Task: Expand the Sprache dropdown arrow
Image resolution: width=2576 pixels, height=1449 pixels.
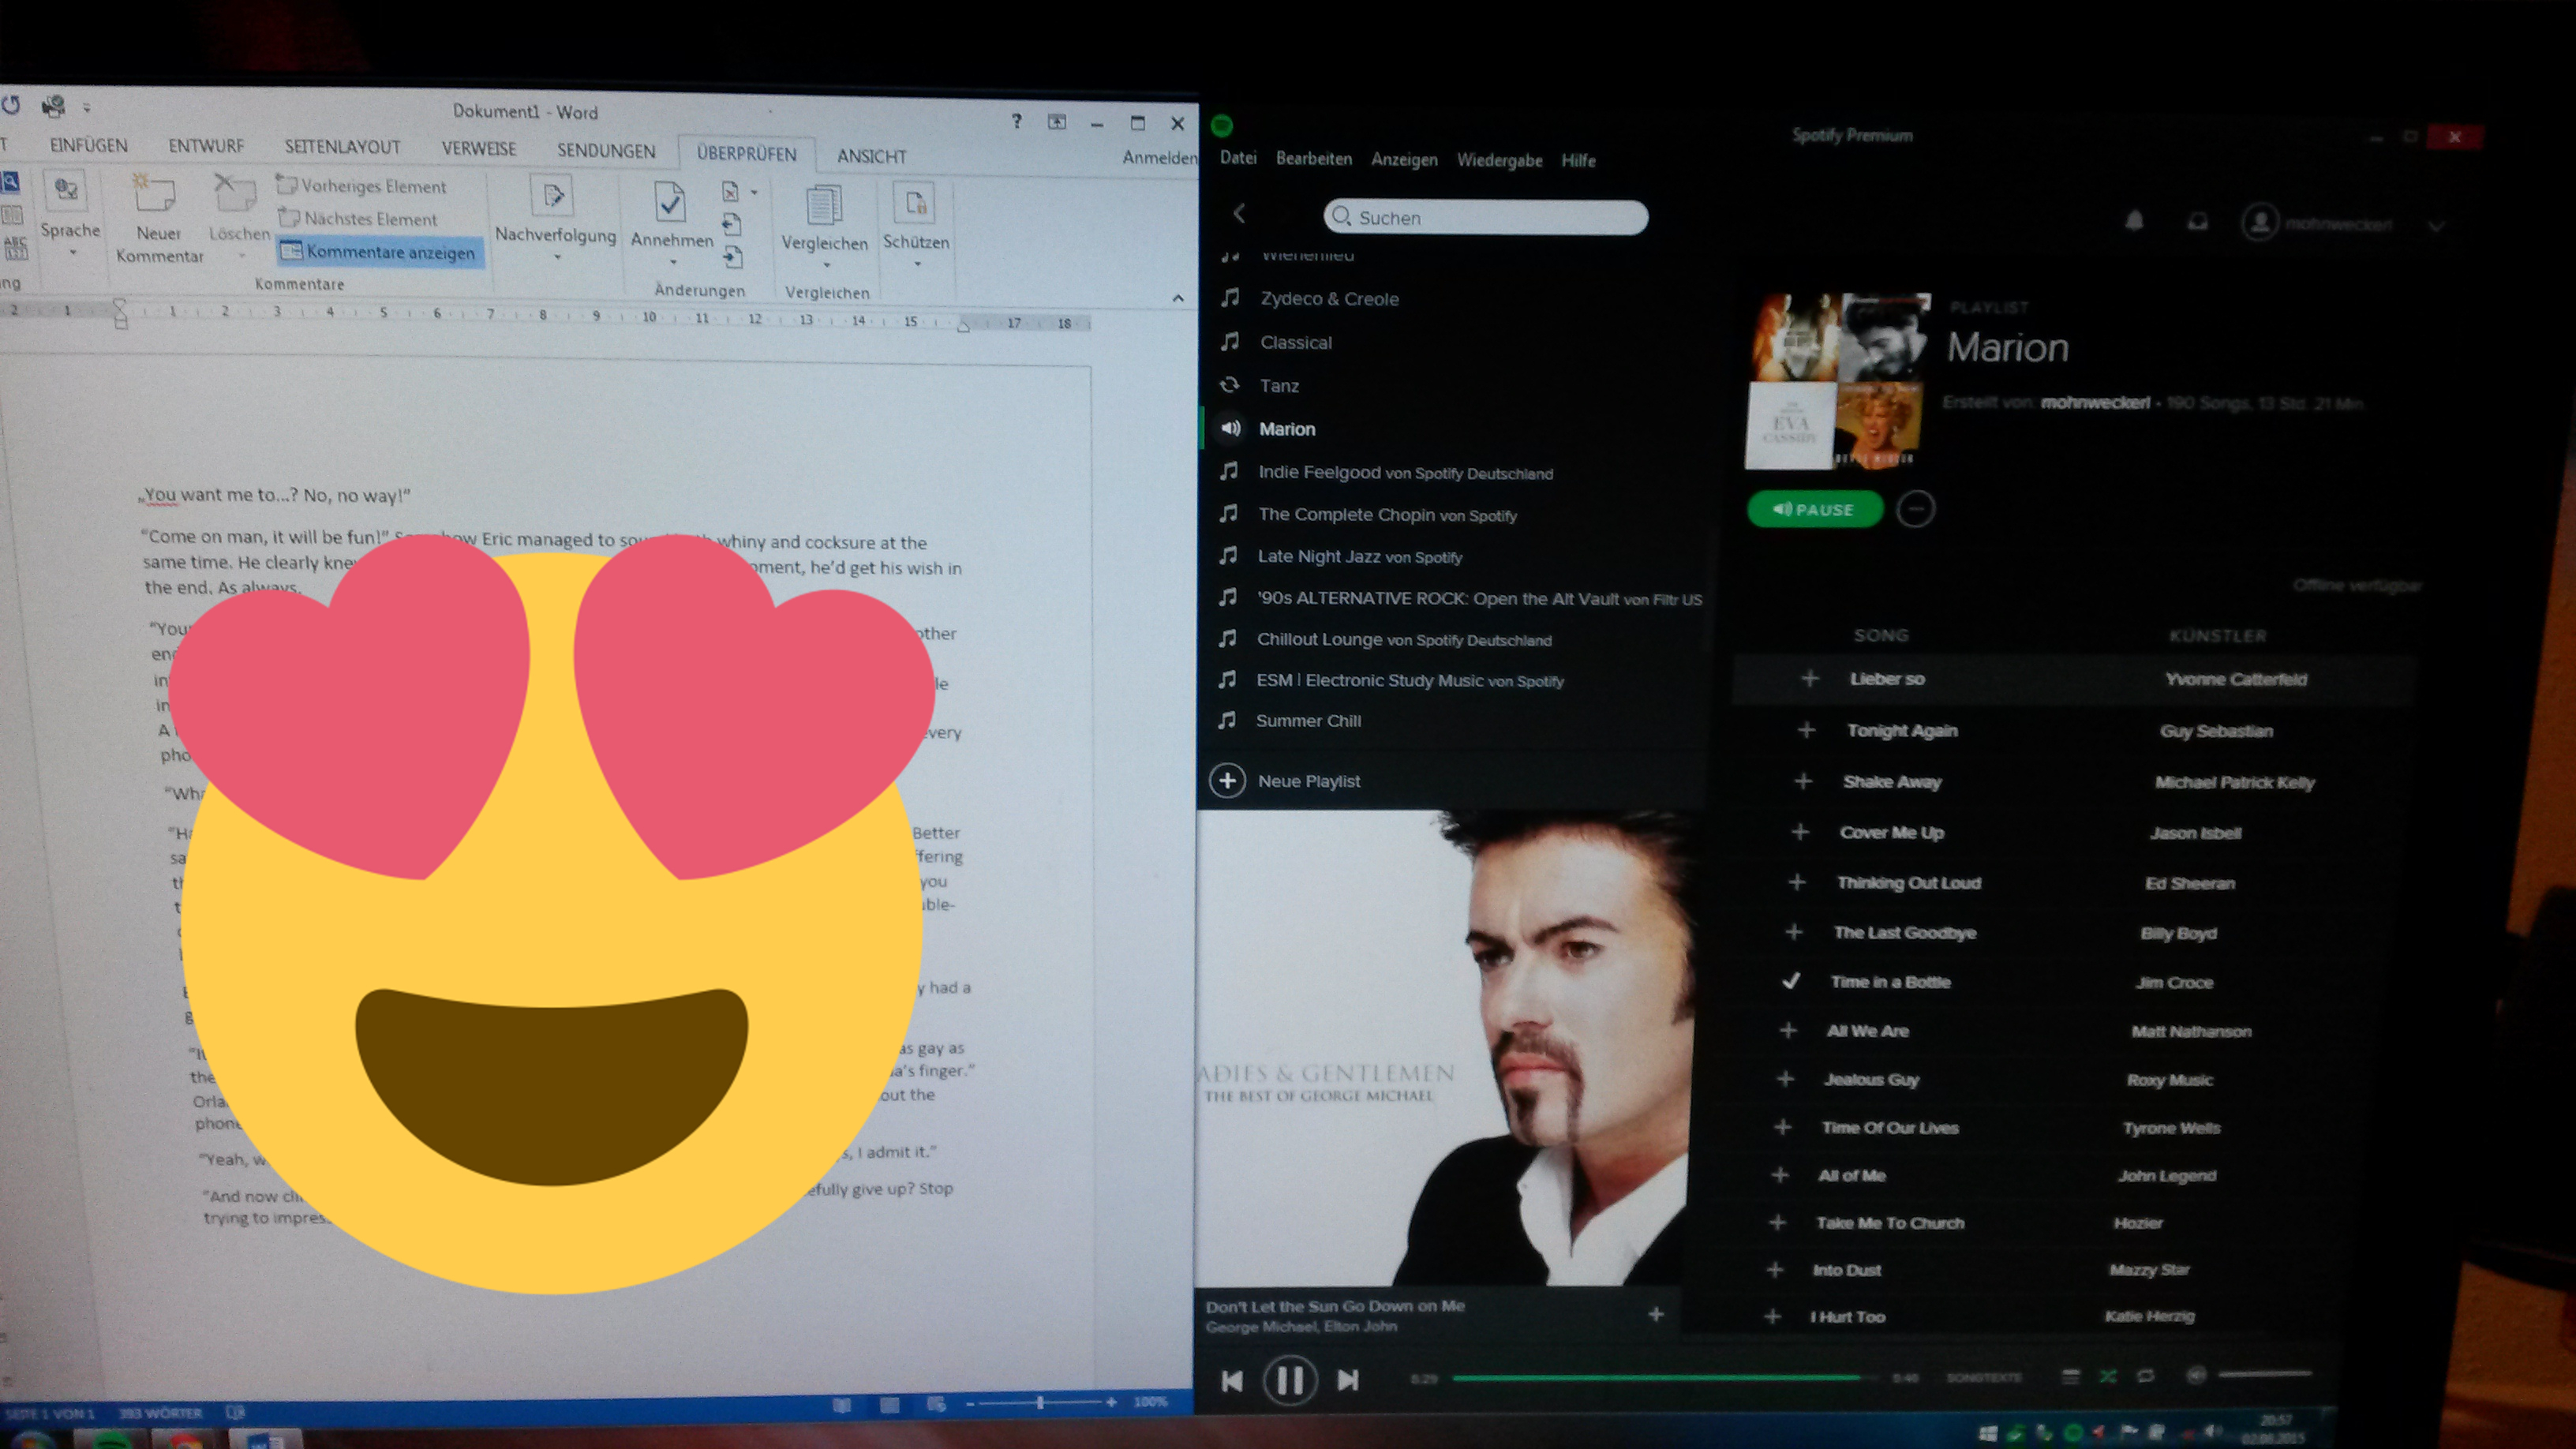Action: point(72,254)
